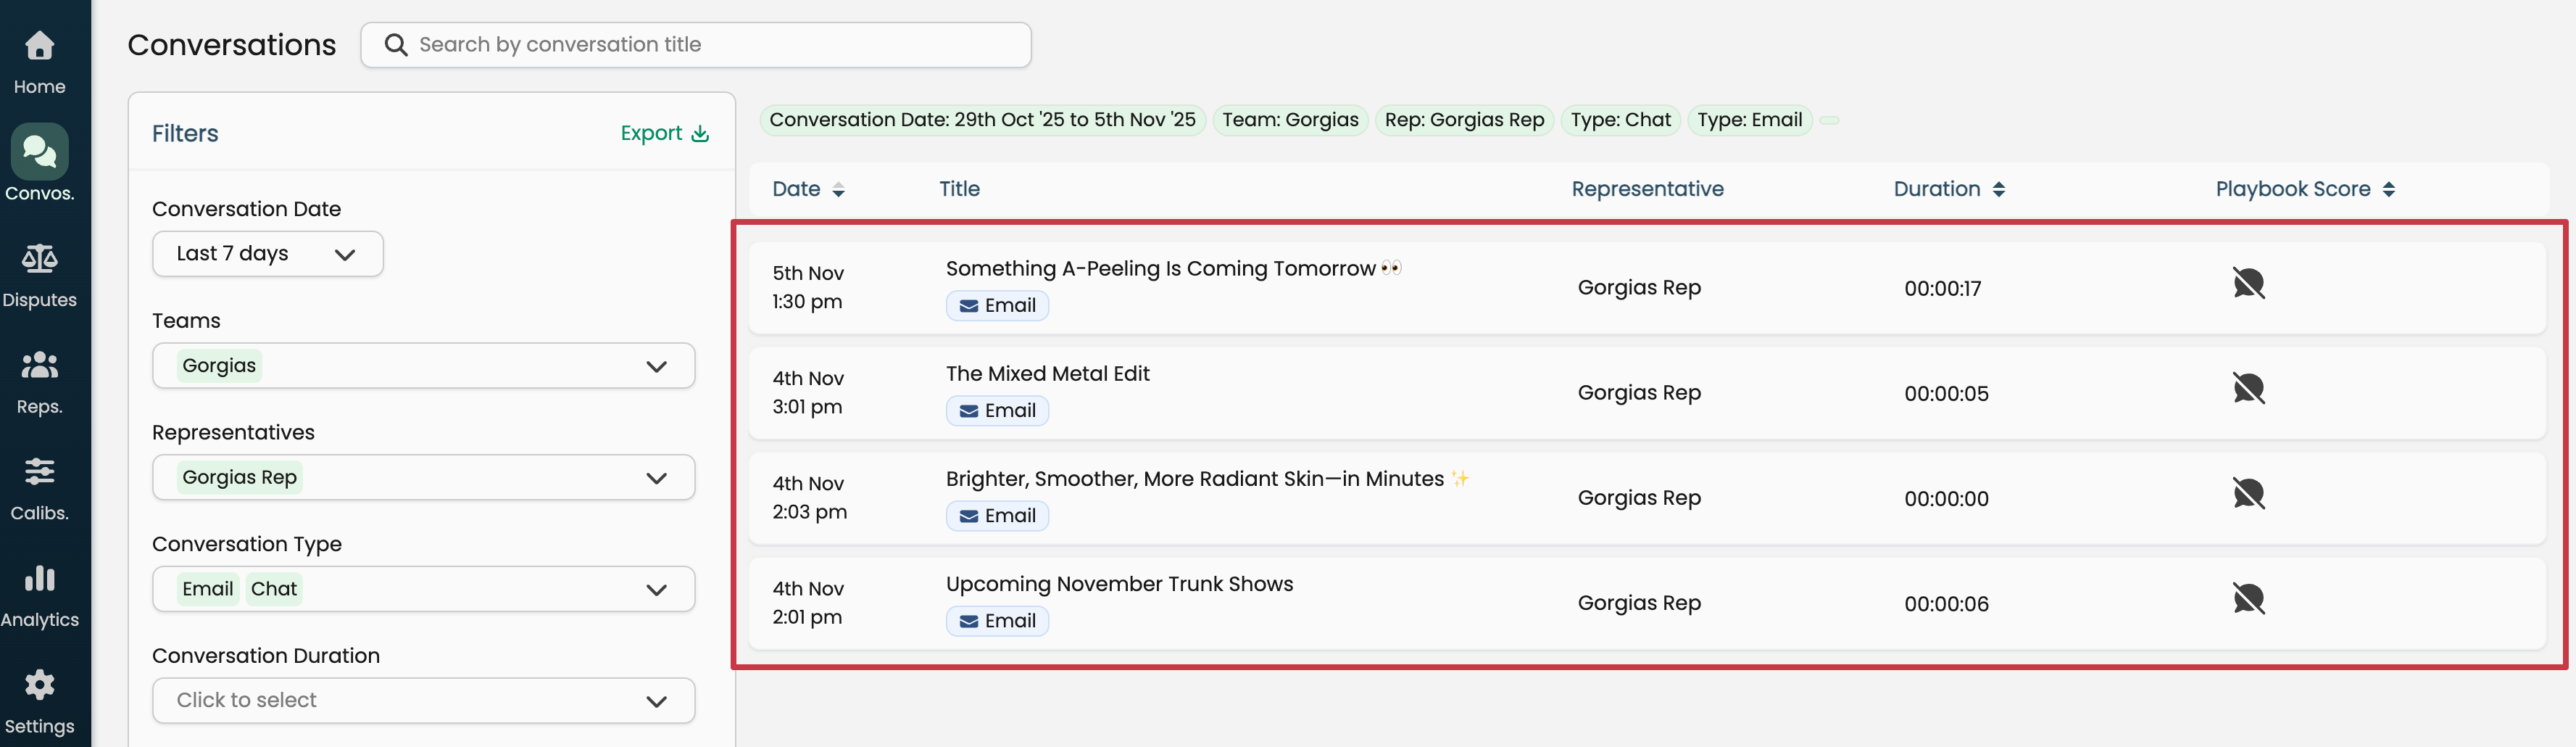The height and width of the screenshot is (747, 2576).
Task: Open Analytics bar chart in sidebar
Action: [x=39, y=579]
